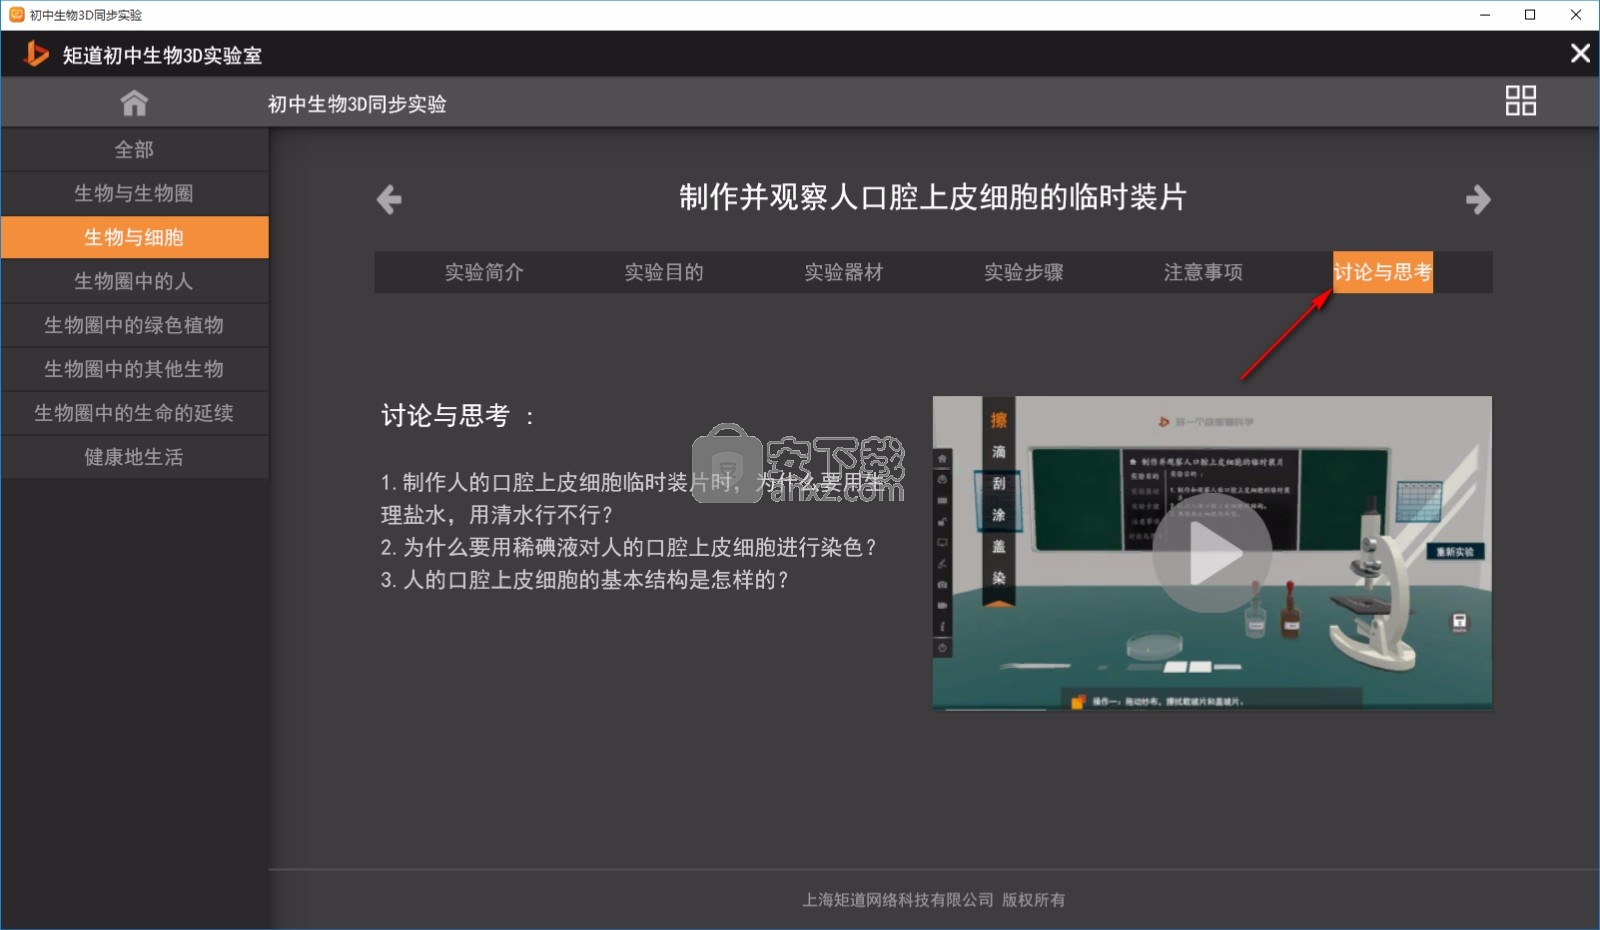Image resolution: width=1600 pixels, height=930 pixels.
Task: Maximize the application window
Action: point(1530,15)
